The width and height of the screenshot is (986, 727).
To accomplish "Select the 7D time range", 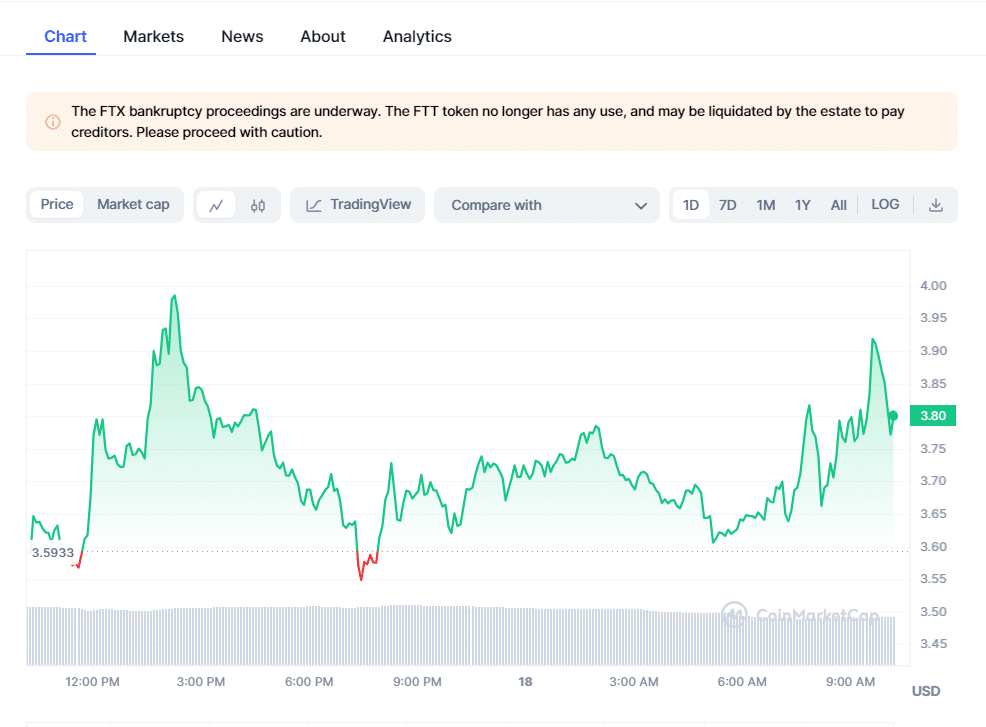I will click(x=728, y=205).
